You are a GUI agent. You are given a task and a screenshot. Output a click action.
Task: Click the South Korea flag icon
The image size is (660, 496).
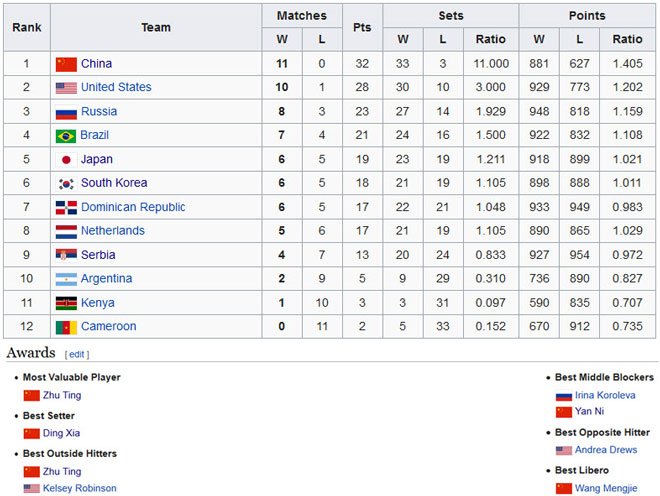pos(66,184)
